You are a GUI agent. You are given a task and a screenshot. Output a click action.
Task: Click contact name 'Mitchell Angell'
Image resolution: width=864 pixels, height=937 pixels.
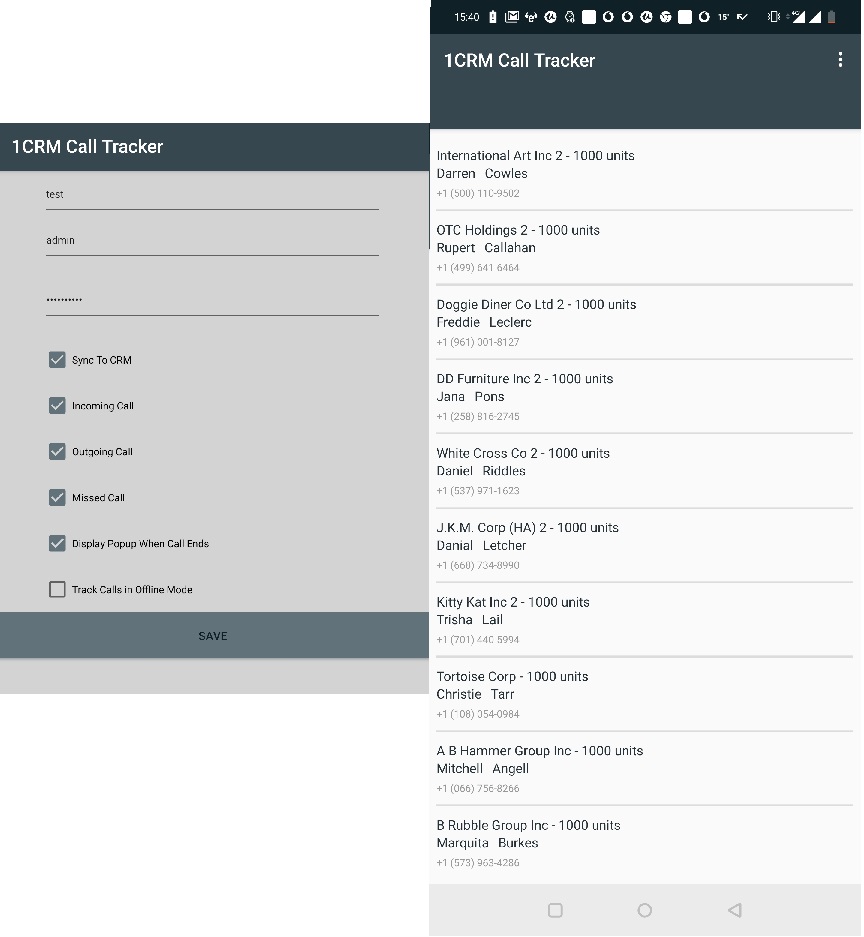pyautogui.click(x=482, y=768)
